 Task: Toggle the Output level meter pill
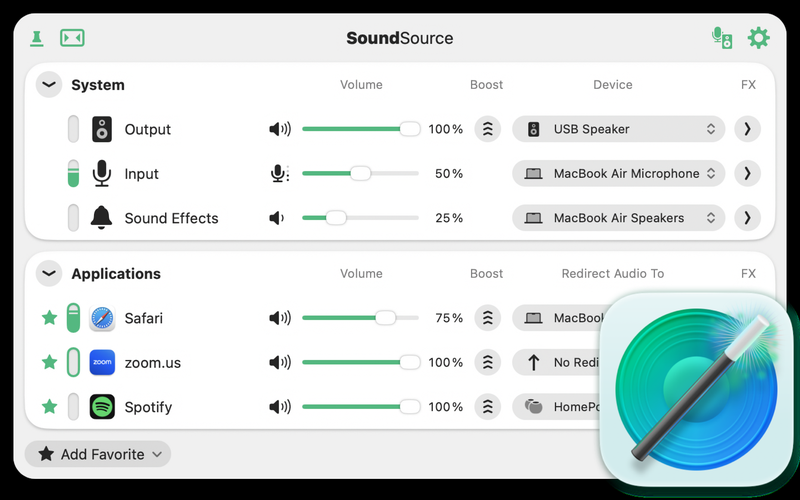click(73, 129)
